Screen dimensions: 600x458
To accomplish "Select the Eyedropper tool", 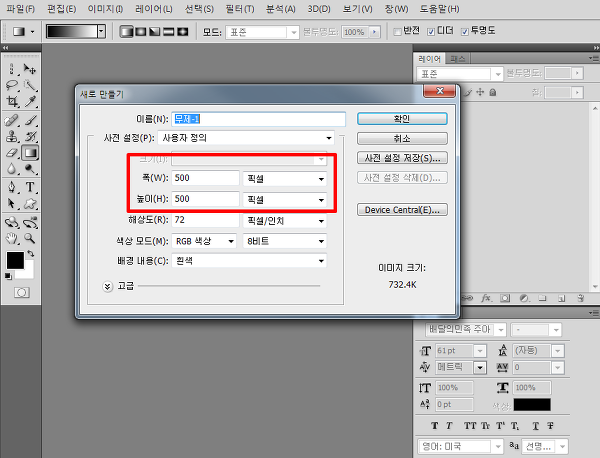I will (30, 101).
